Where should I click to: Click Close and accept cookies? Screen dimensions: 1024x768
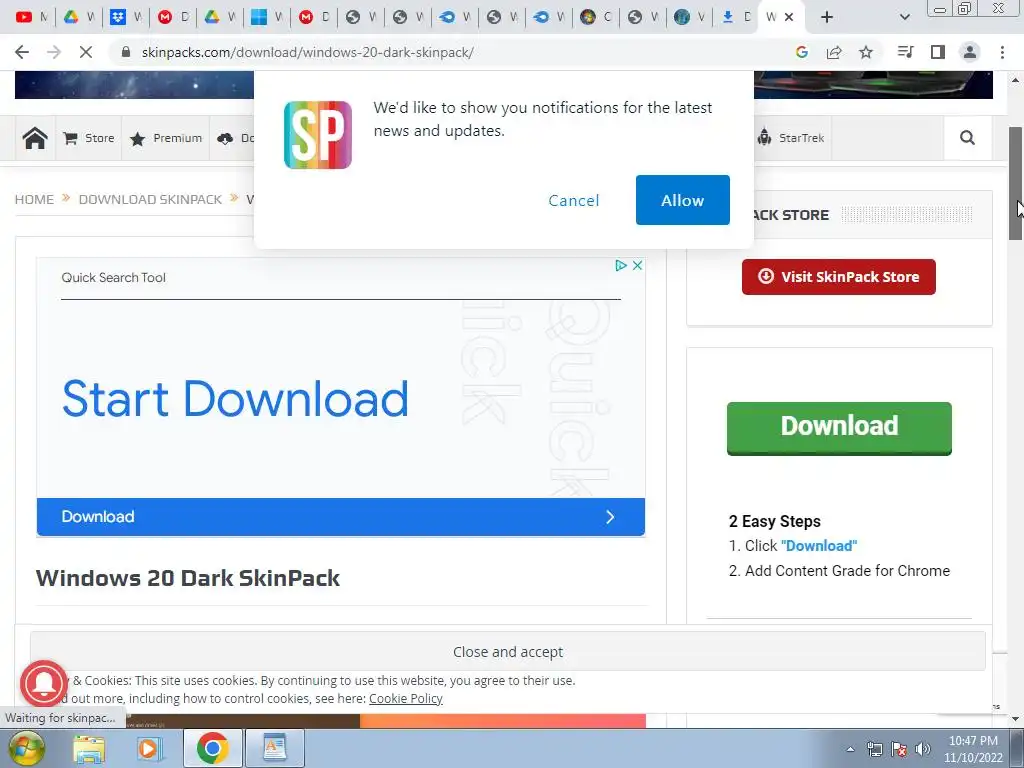tap(507, 651)
